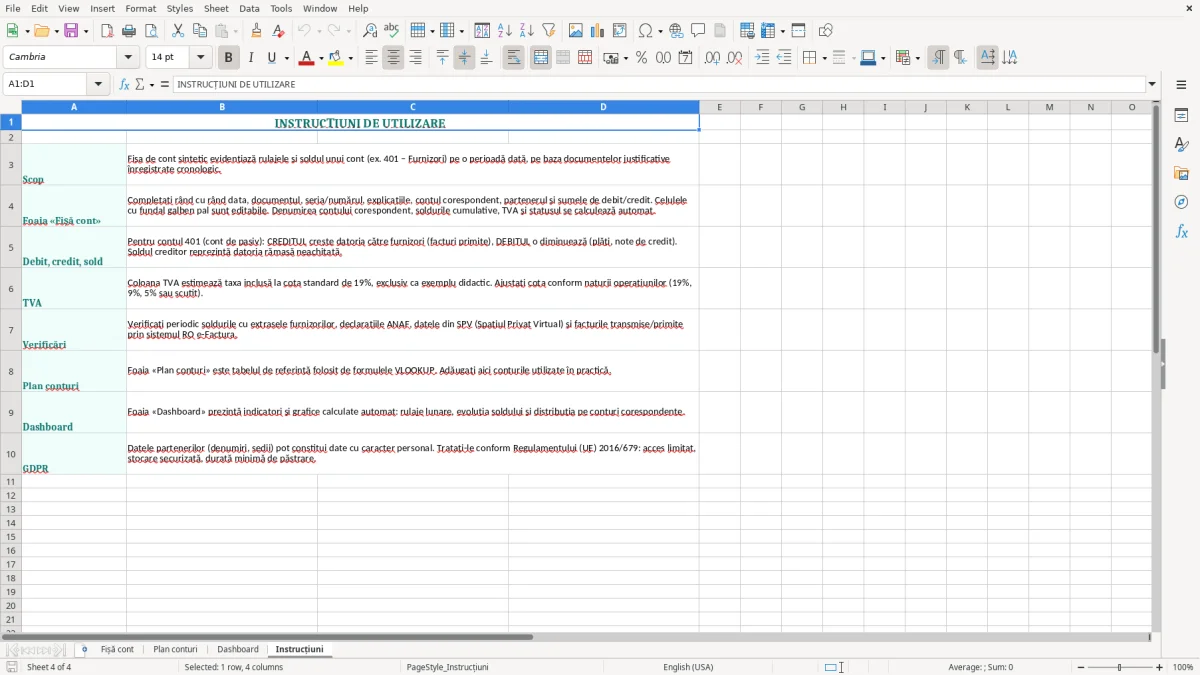Toggle Align Left
1200x675 pixels.
click(x=371, y=58)
